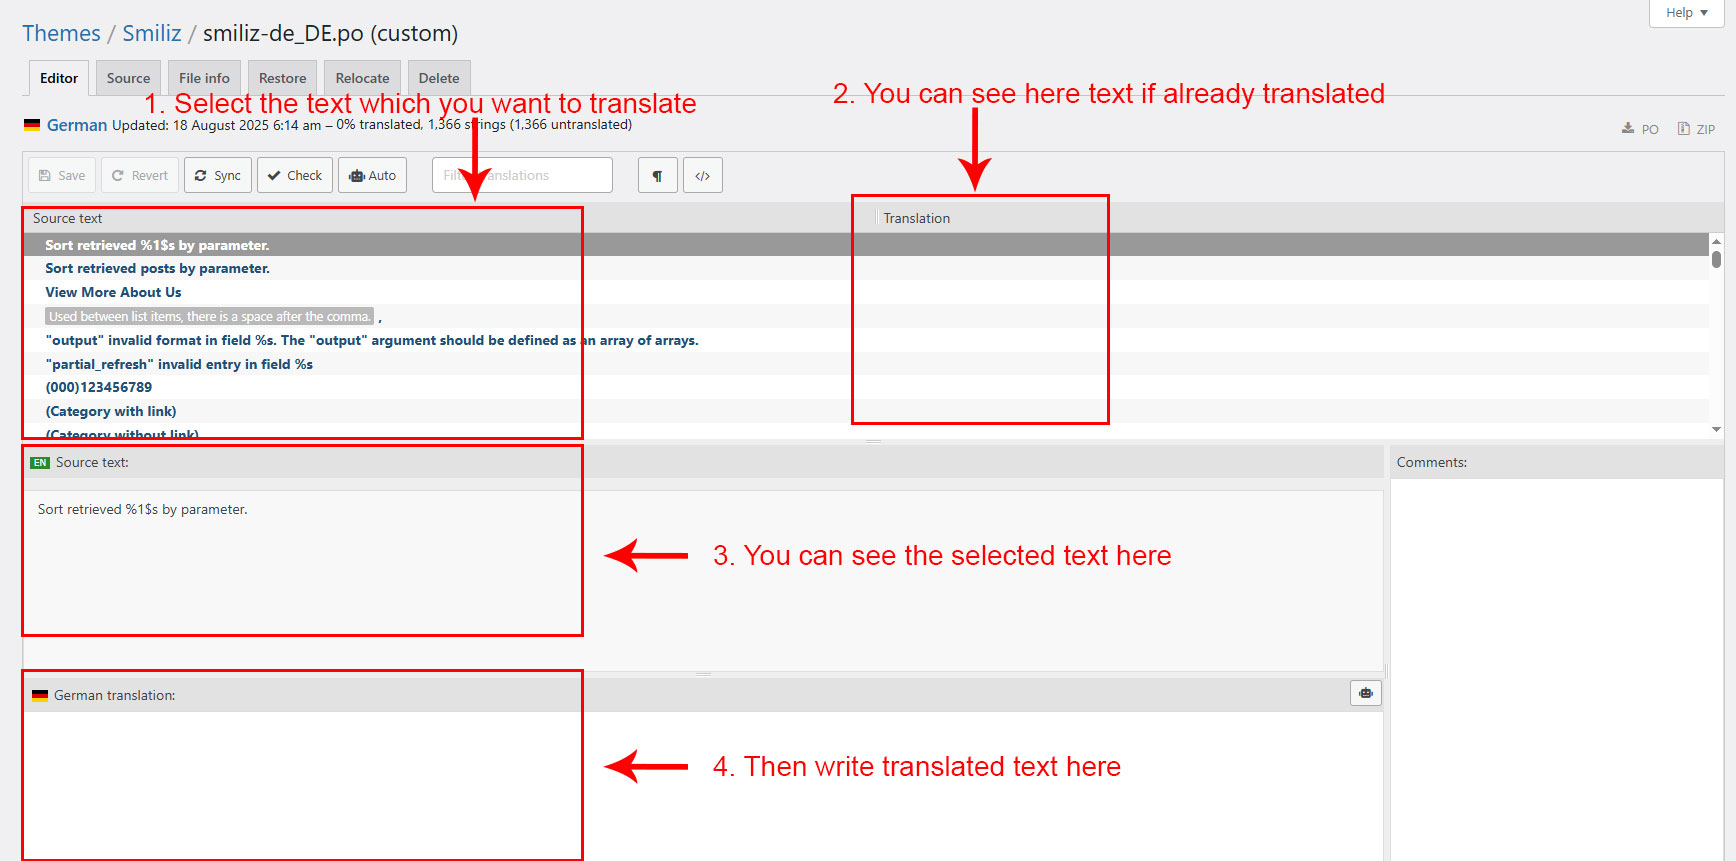Click in the German translation text area
The image size is (1736, 861).
[x=700, y=780]
